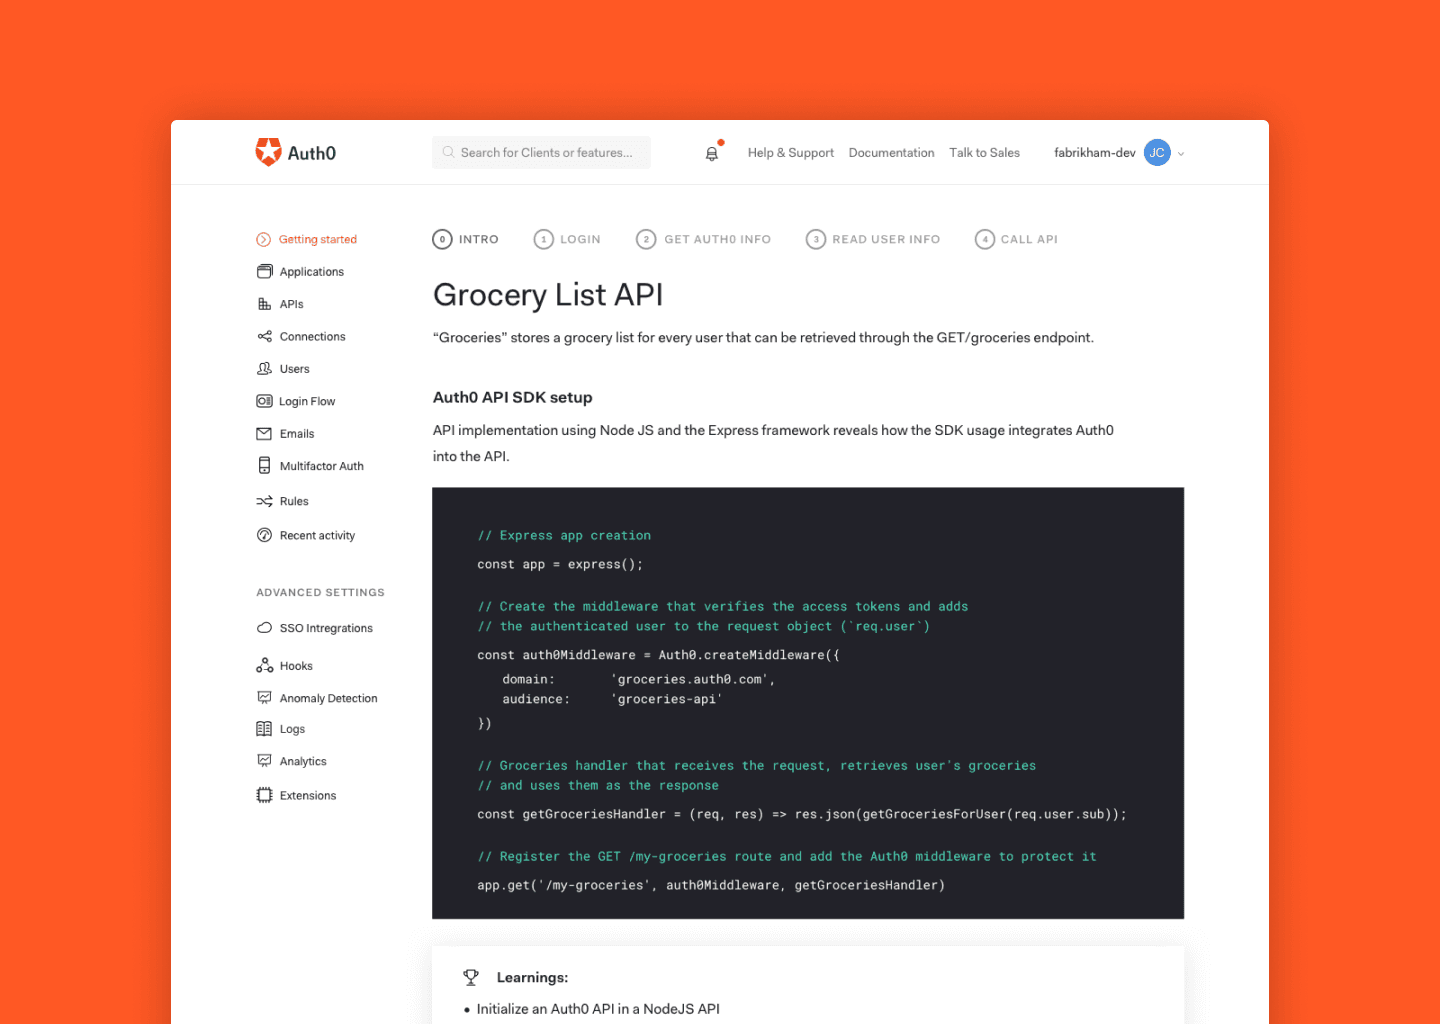
Task: Click the getGroceriesHandler code line
Action: click(x=802, y=814)
